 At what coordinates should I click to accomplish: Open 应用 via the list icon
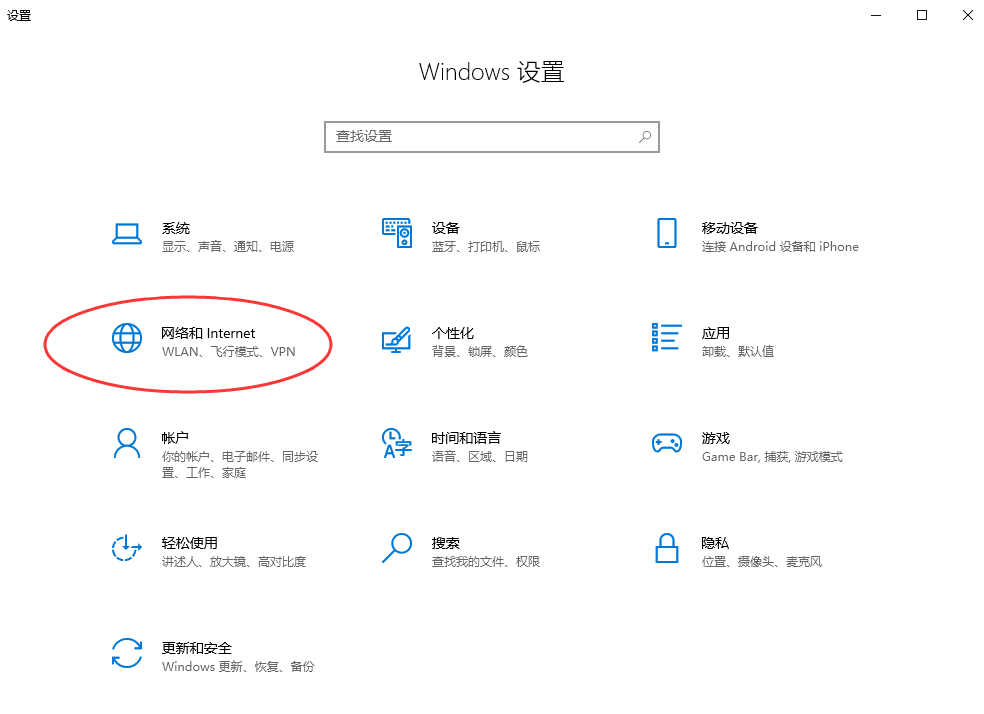click(666, 339)
